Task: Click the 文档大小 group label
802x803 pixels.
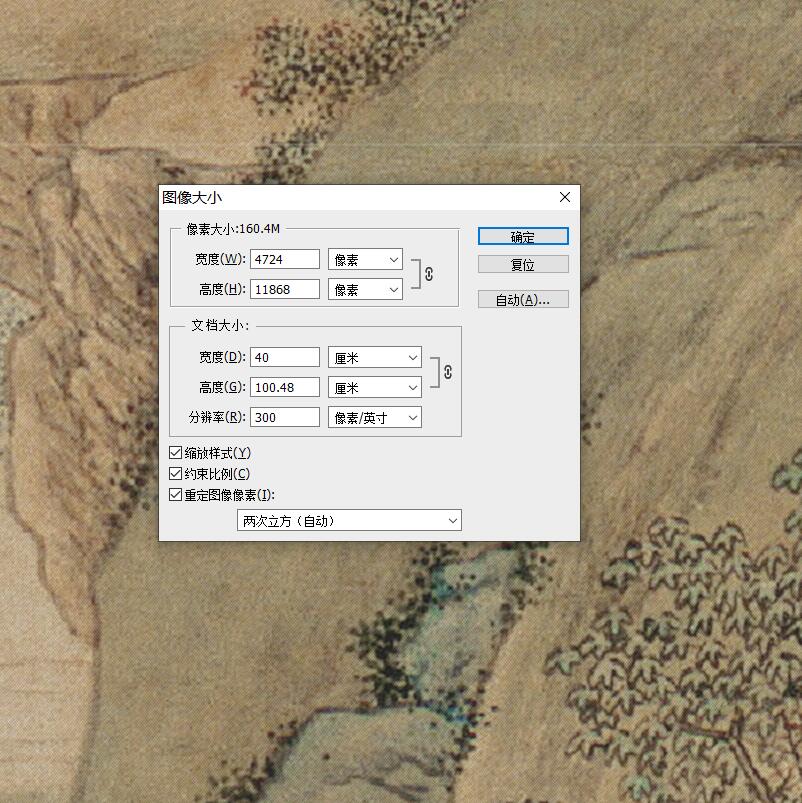Action: click(220, 325)
